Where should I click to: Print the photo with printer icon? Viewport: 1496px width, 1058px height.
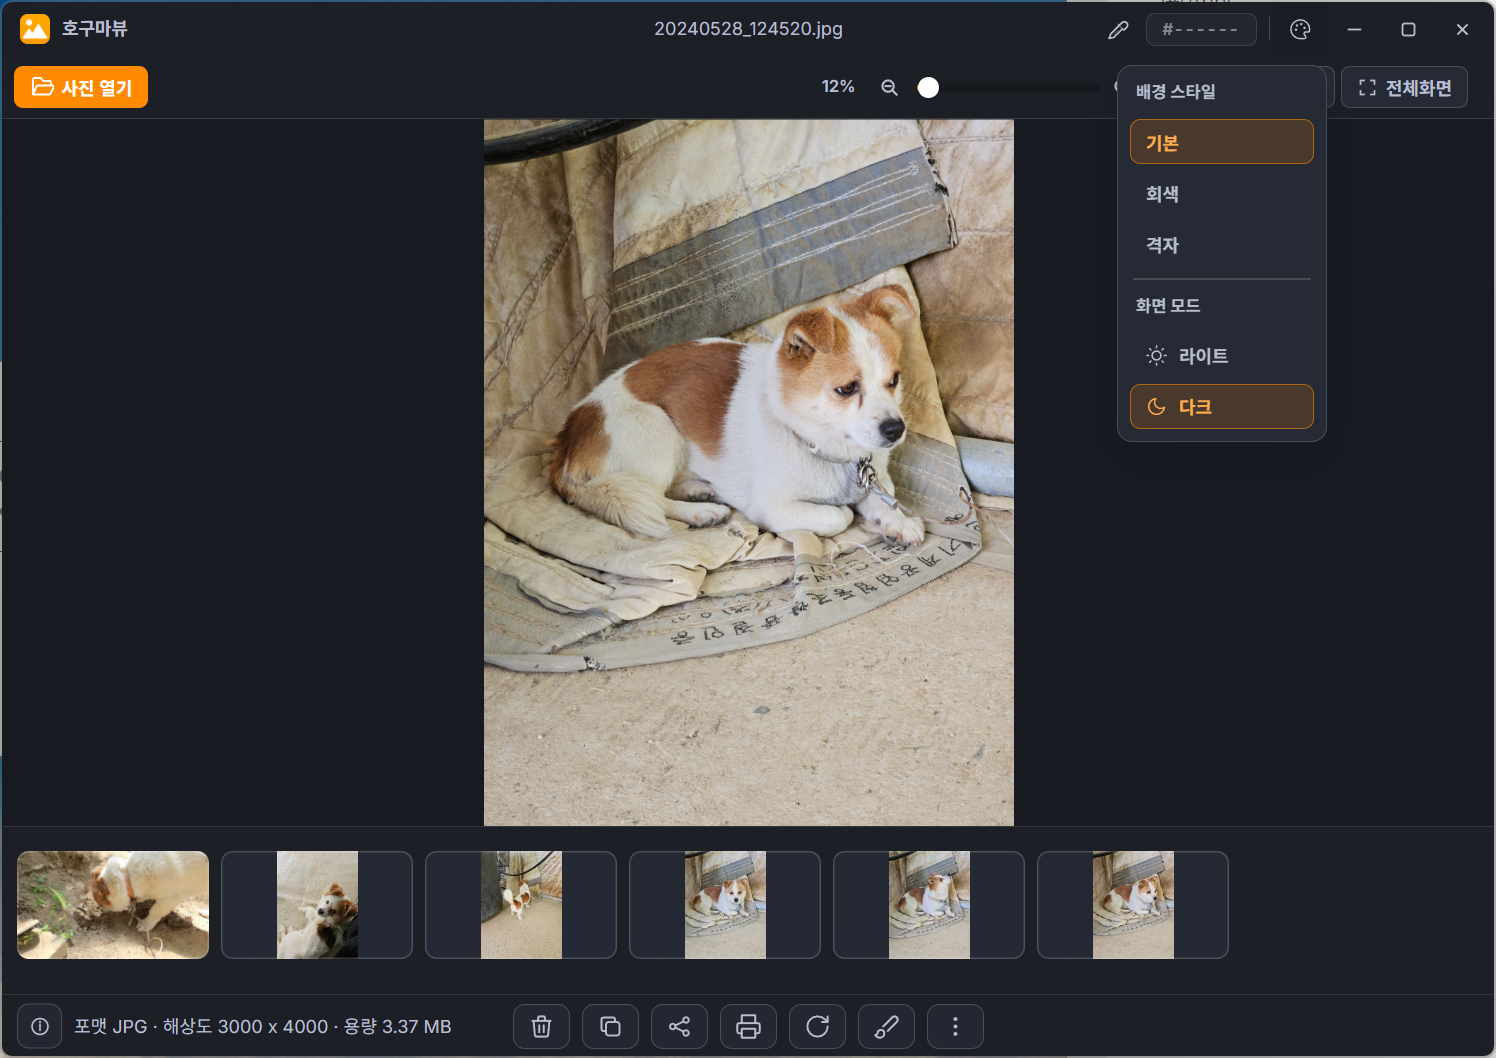(x=748, y=1026)
